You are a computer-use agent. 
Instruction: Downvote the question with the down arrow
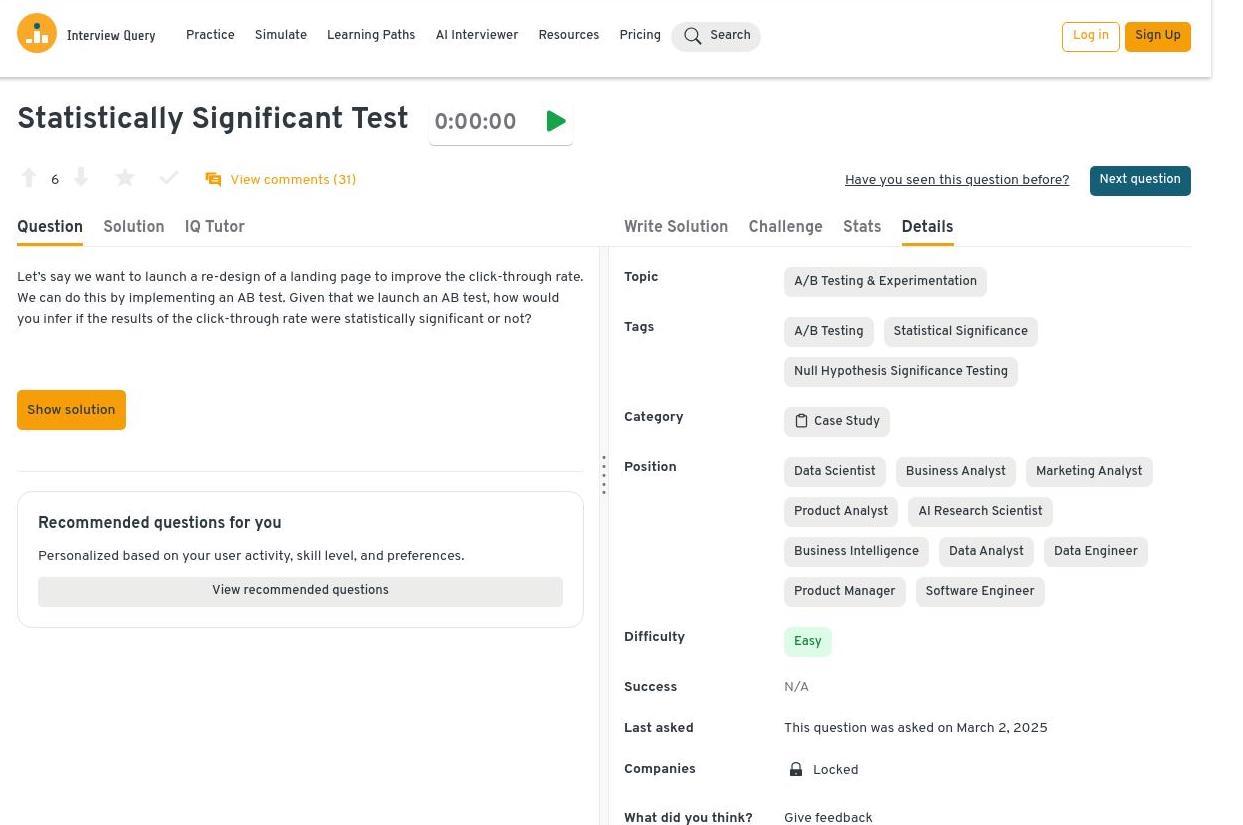pos(81,178)
